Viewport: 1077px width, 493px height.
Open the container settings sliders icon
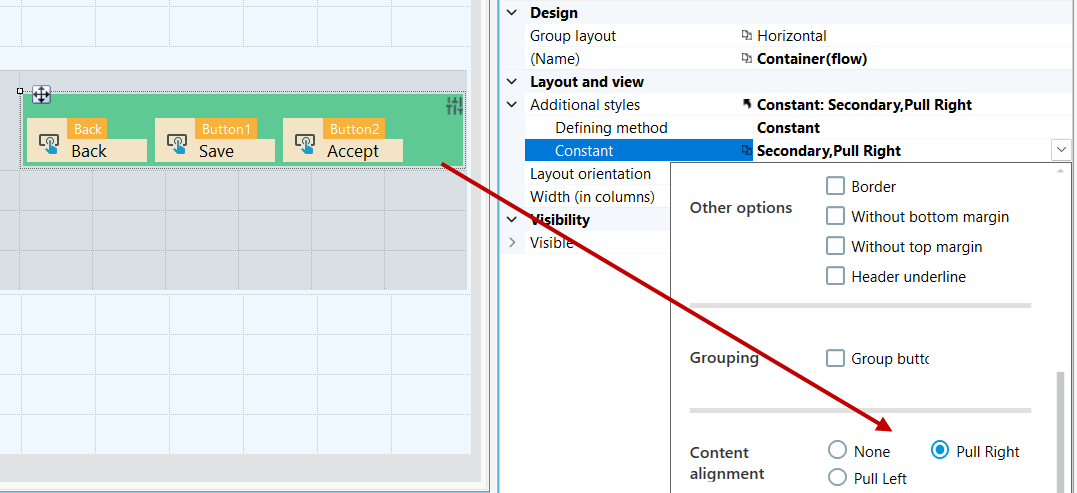(x=454, y=106)
